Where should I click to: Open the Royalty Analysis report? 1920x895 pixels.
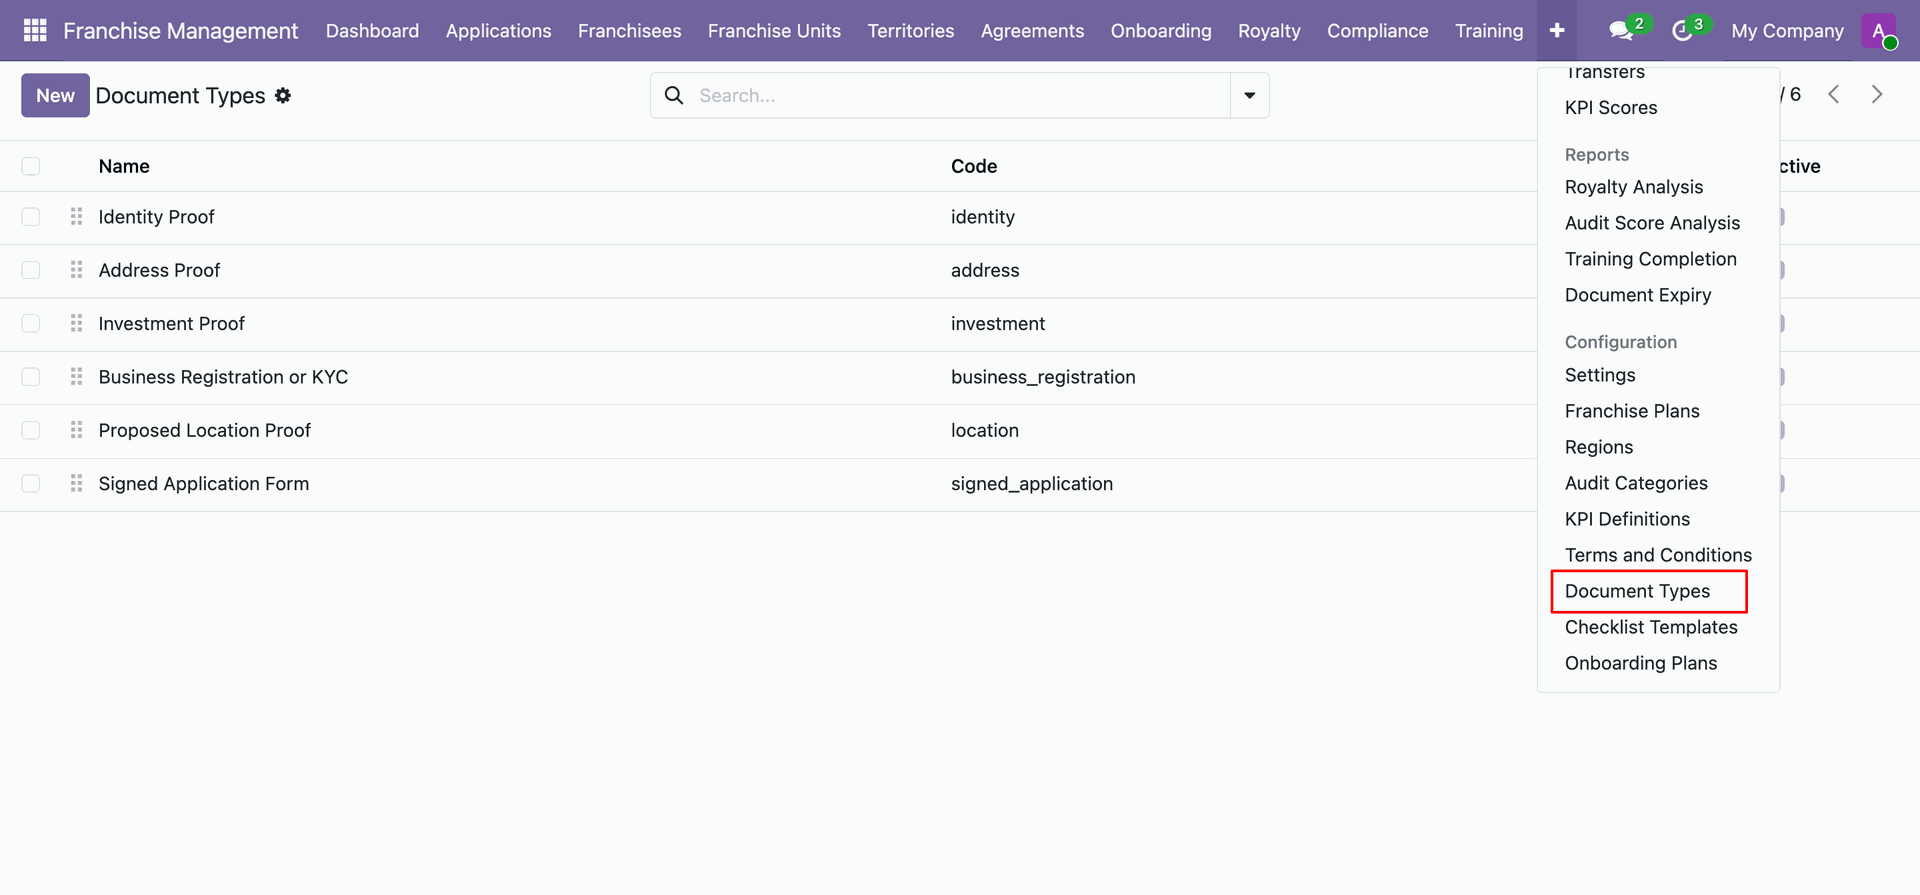point(1634,187)
